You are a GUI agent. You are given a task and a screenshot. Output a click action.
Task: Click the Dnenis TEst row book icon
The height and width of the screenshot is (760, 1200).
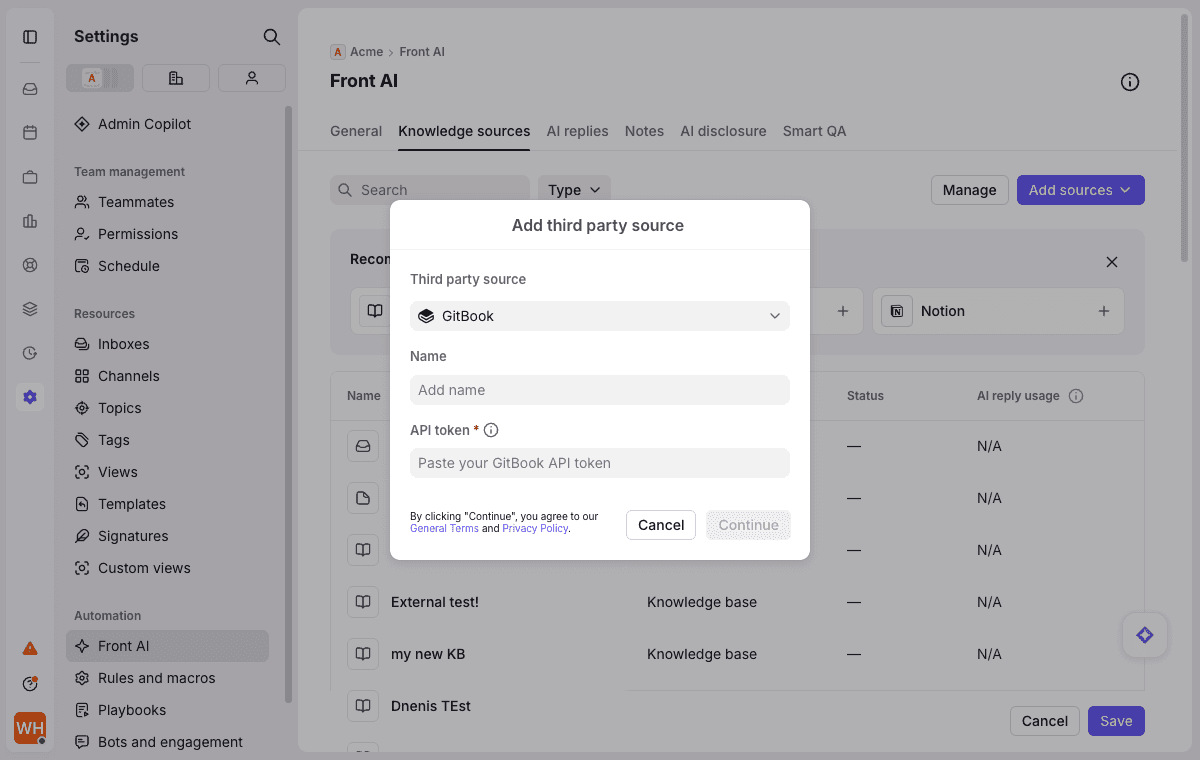click(363, 706)
